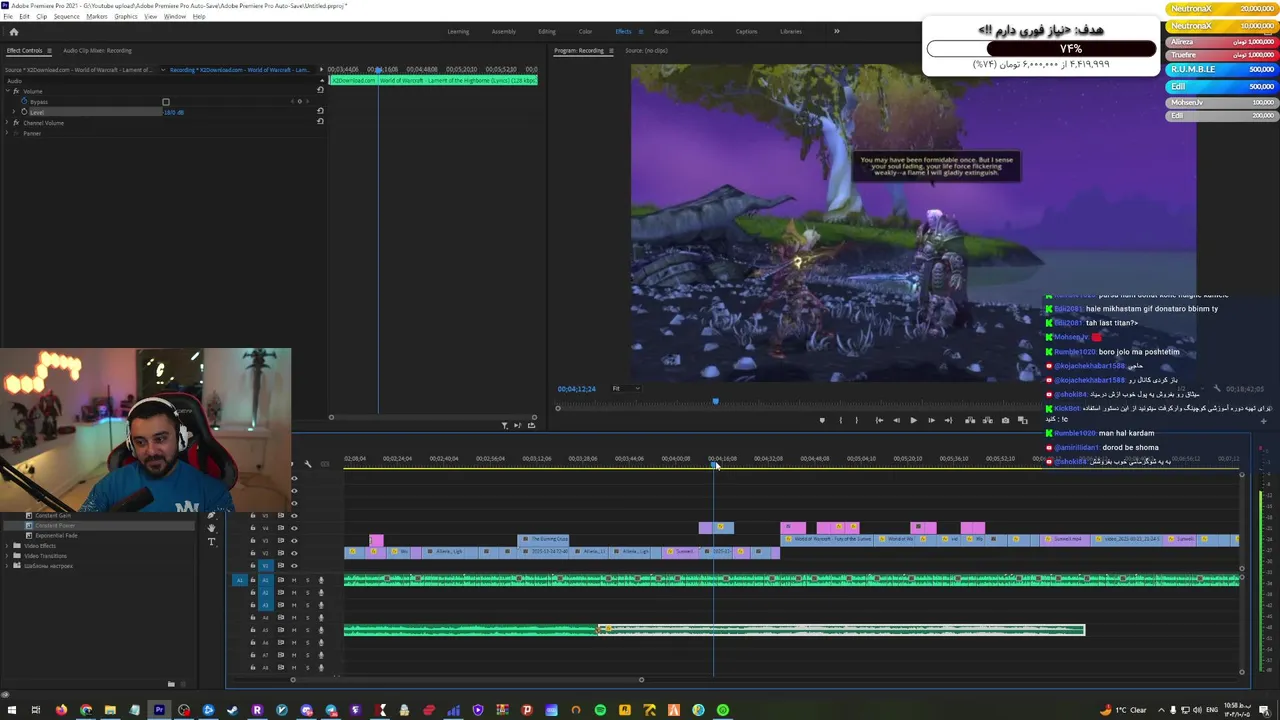Click the export icon below Effect Controls timeline

(531, 425)
